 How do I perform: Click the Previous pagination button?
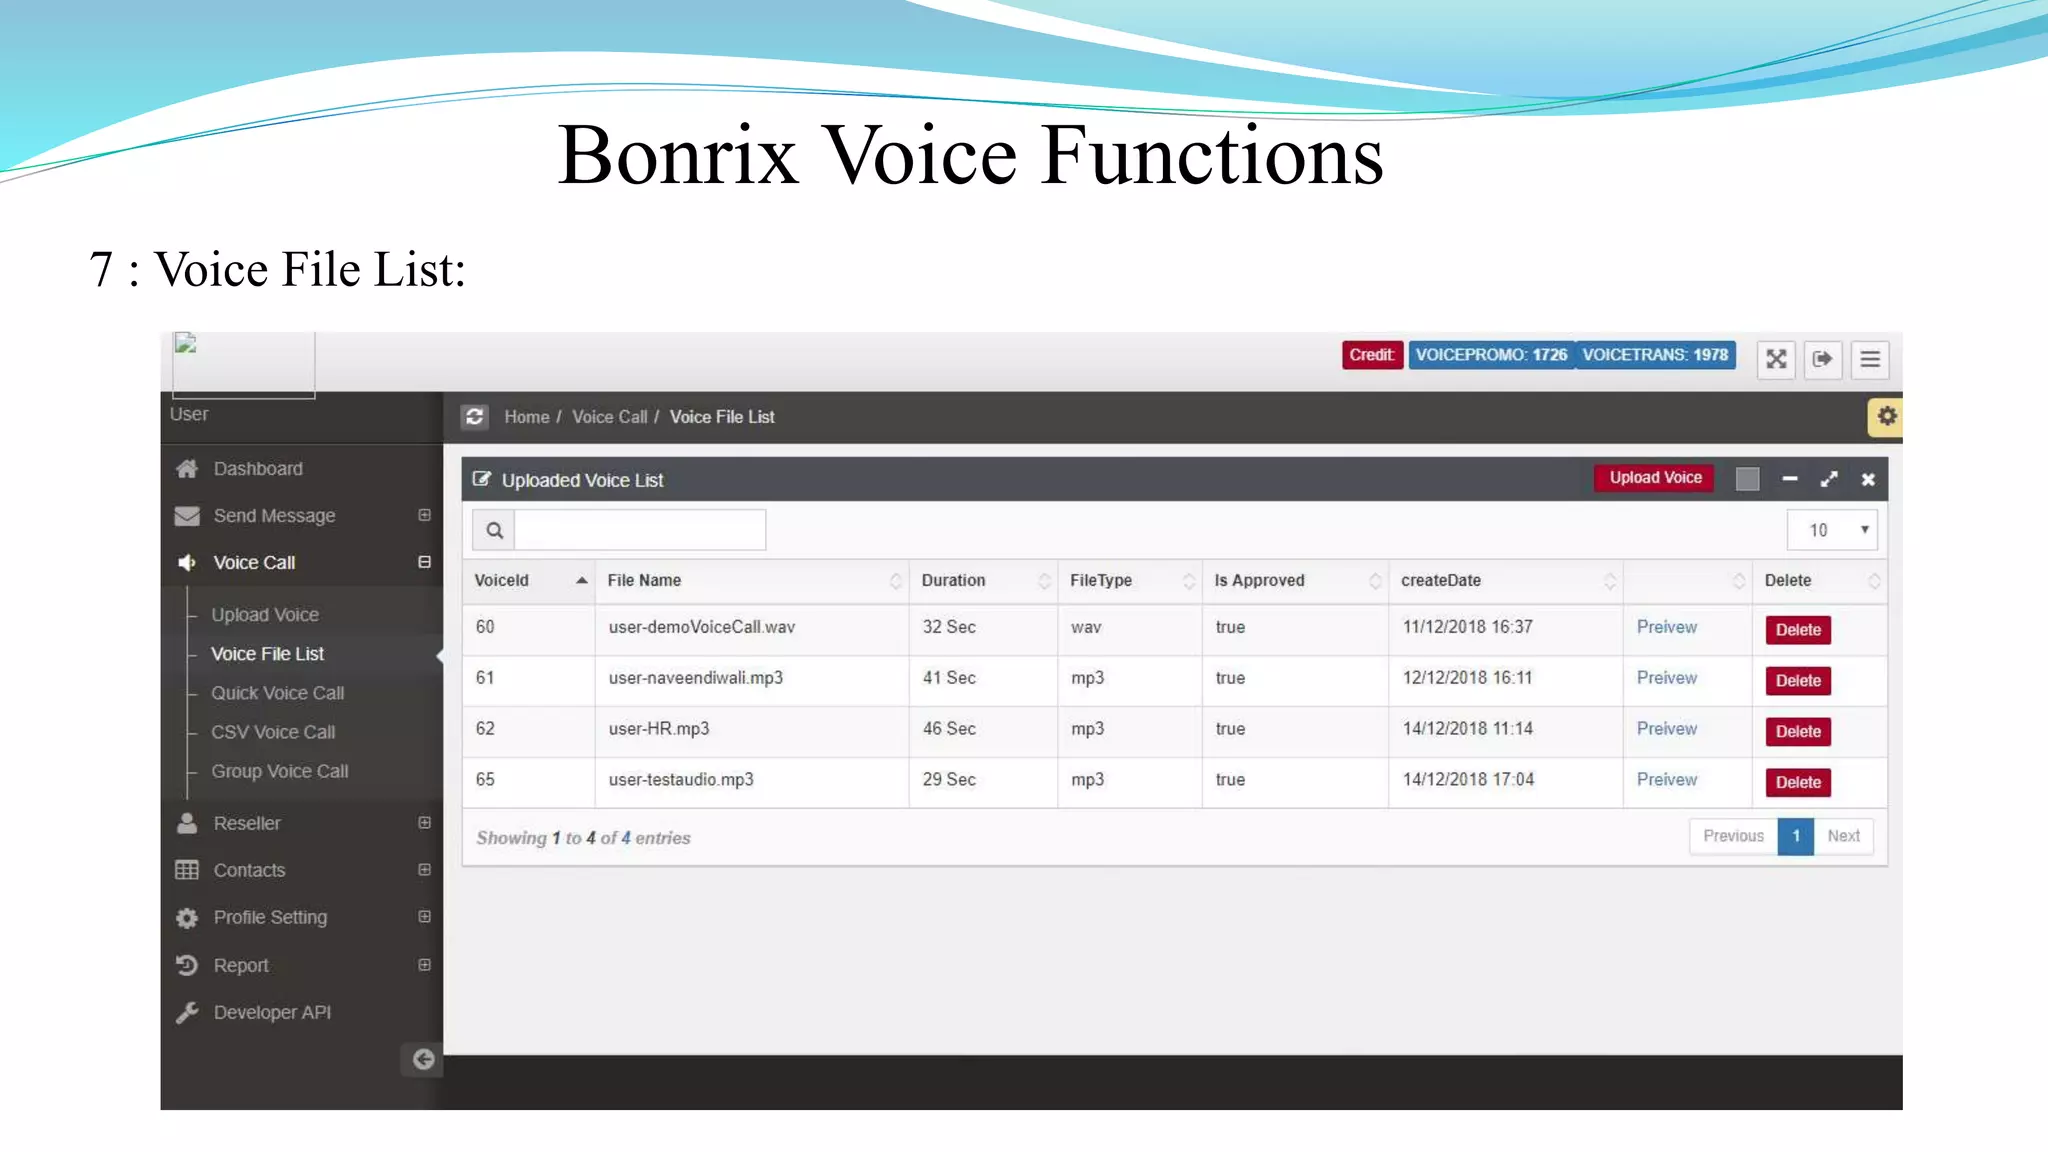[x=1733, y=836]
